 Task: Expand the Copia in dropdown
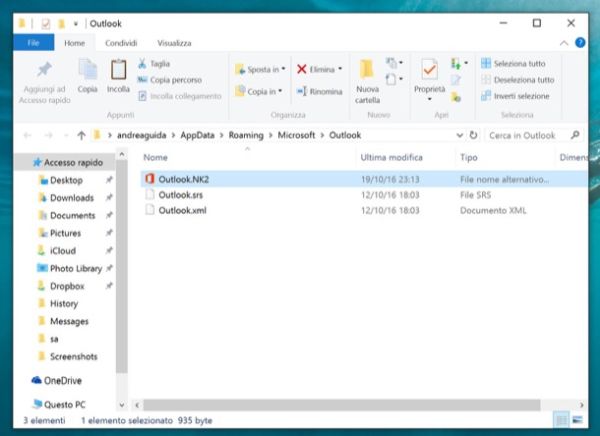coord(260,91)
